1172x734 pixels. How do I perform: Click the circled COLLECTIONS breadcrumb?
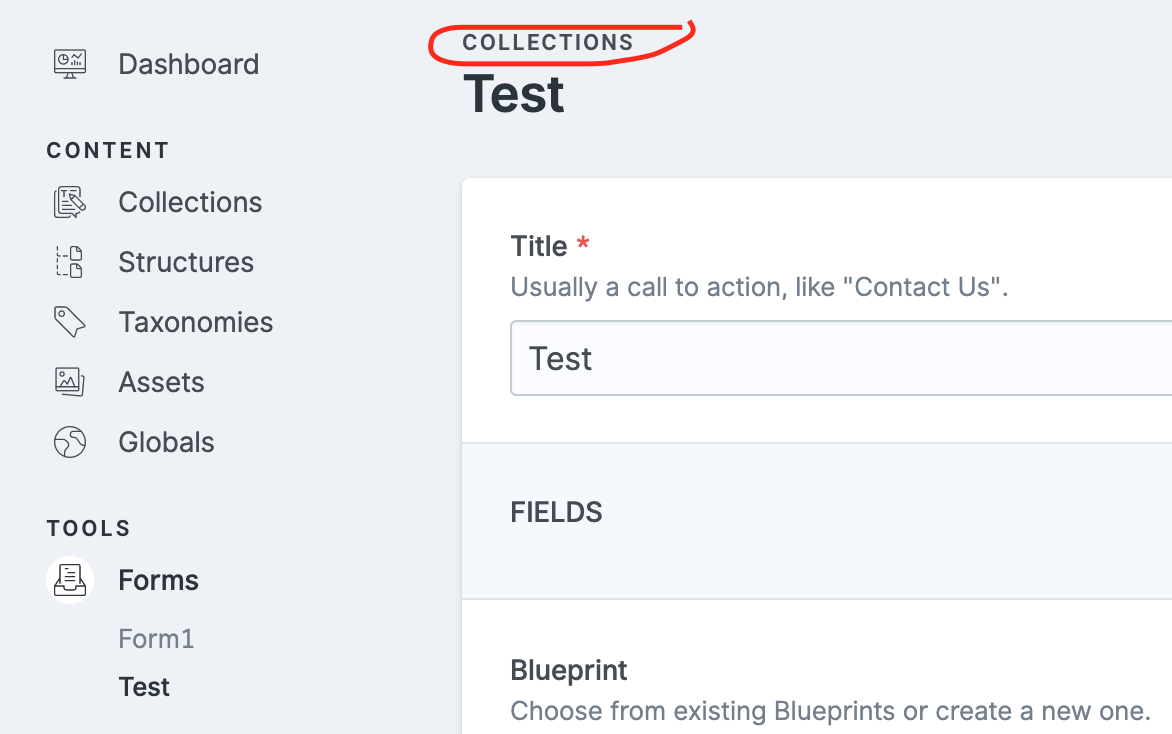548,42
